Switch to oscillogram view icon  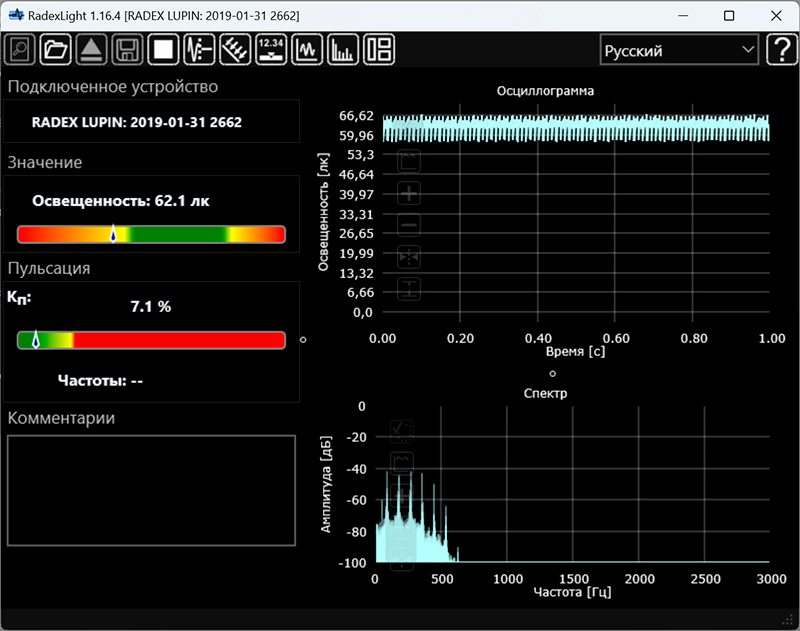306,49
